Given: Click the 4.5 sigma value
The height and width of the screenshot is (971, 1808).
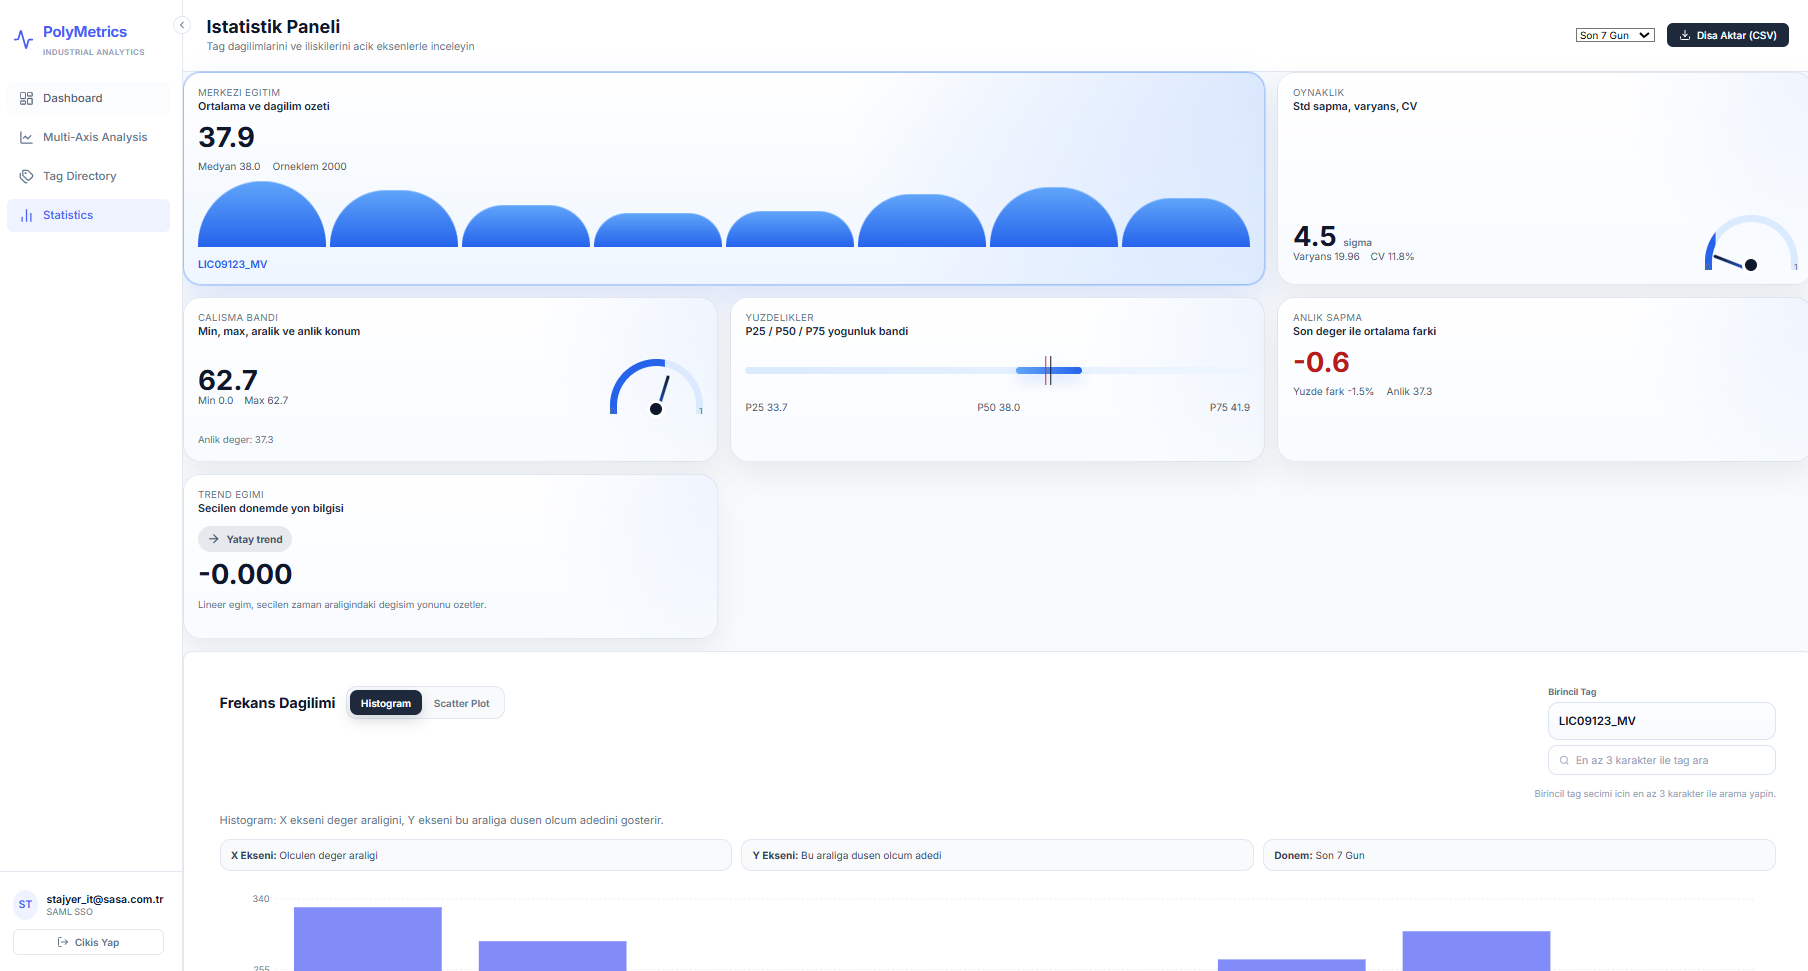Looking at the screenshot, I should point(1314,236).
